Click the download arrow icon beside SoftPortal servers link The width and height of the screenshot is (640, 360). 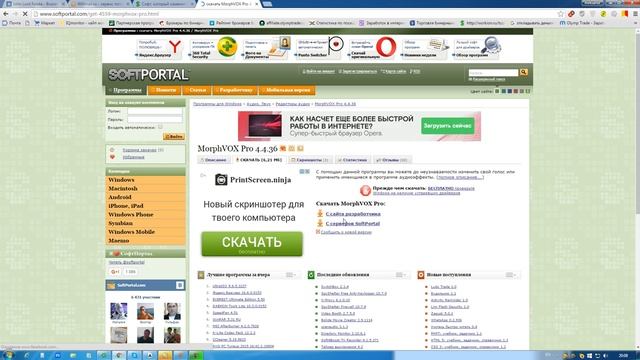coord(320,223)
